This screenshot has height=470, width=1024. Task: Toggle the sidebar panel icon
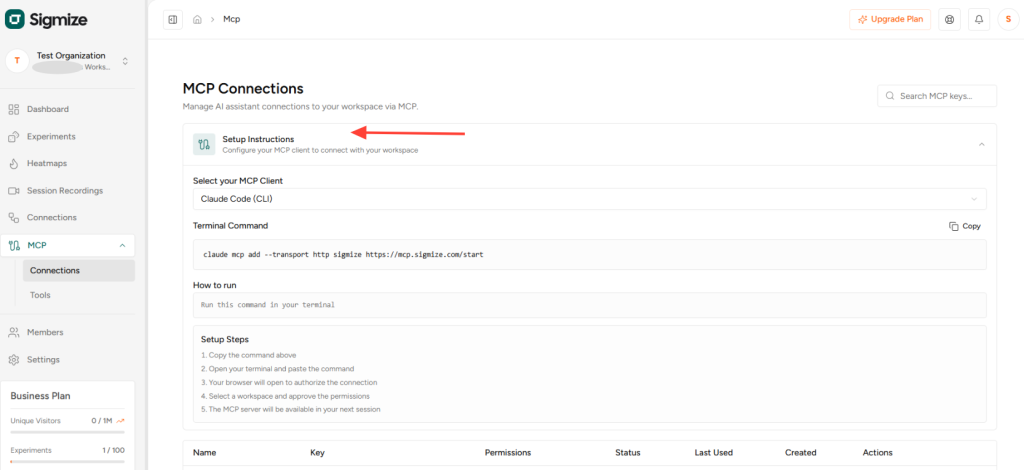(173, 20)
